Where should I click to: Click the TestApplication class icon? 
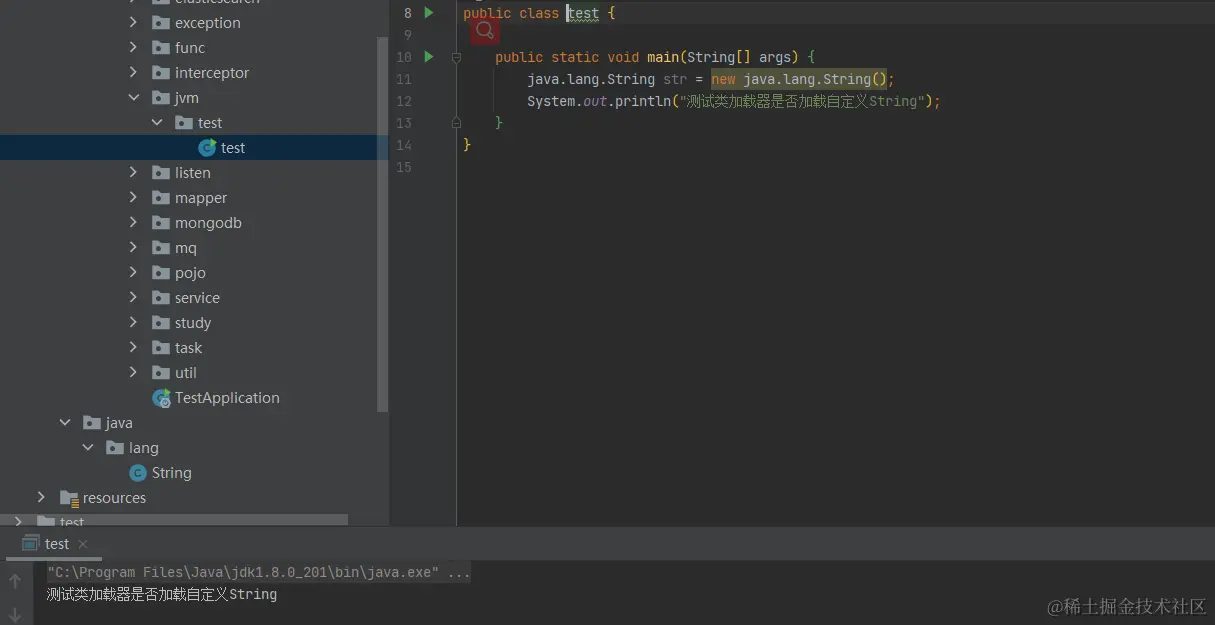[x=161, y=398]
